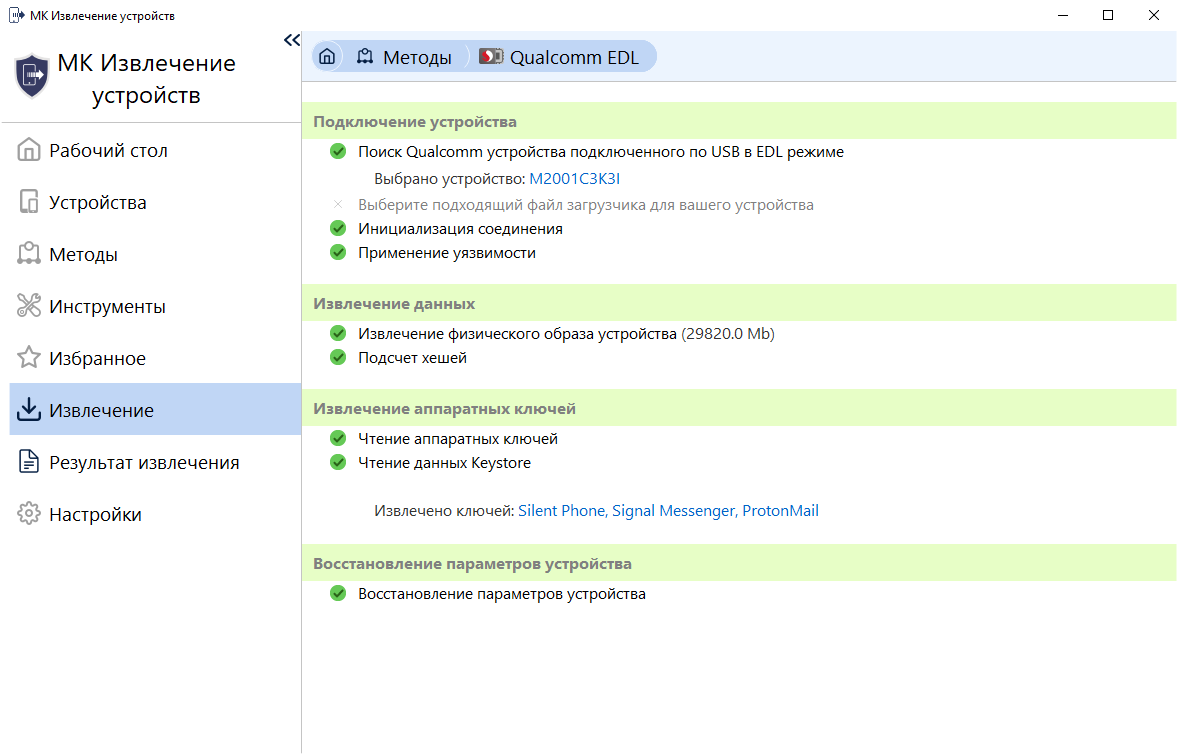Open Избранное in sidebar
This screenshot has width=1178, height=755.
coord(156,358)
